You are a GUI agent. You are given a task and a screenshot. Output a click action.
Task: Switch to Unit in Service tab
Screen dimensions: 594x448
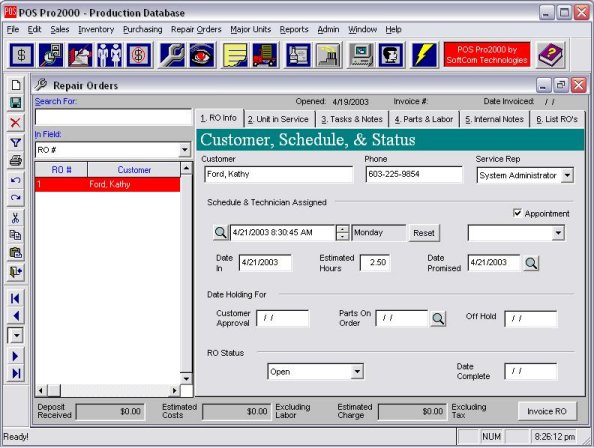(278, 119)
